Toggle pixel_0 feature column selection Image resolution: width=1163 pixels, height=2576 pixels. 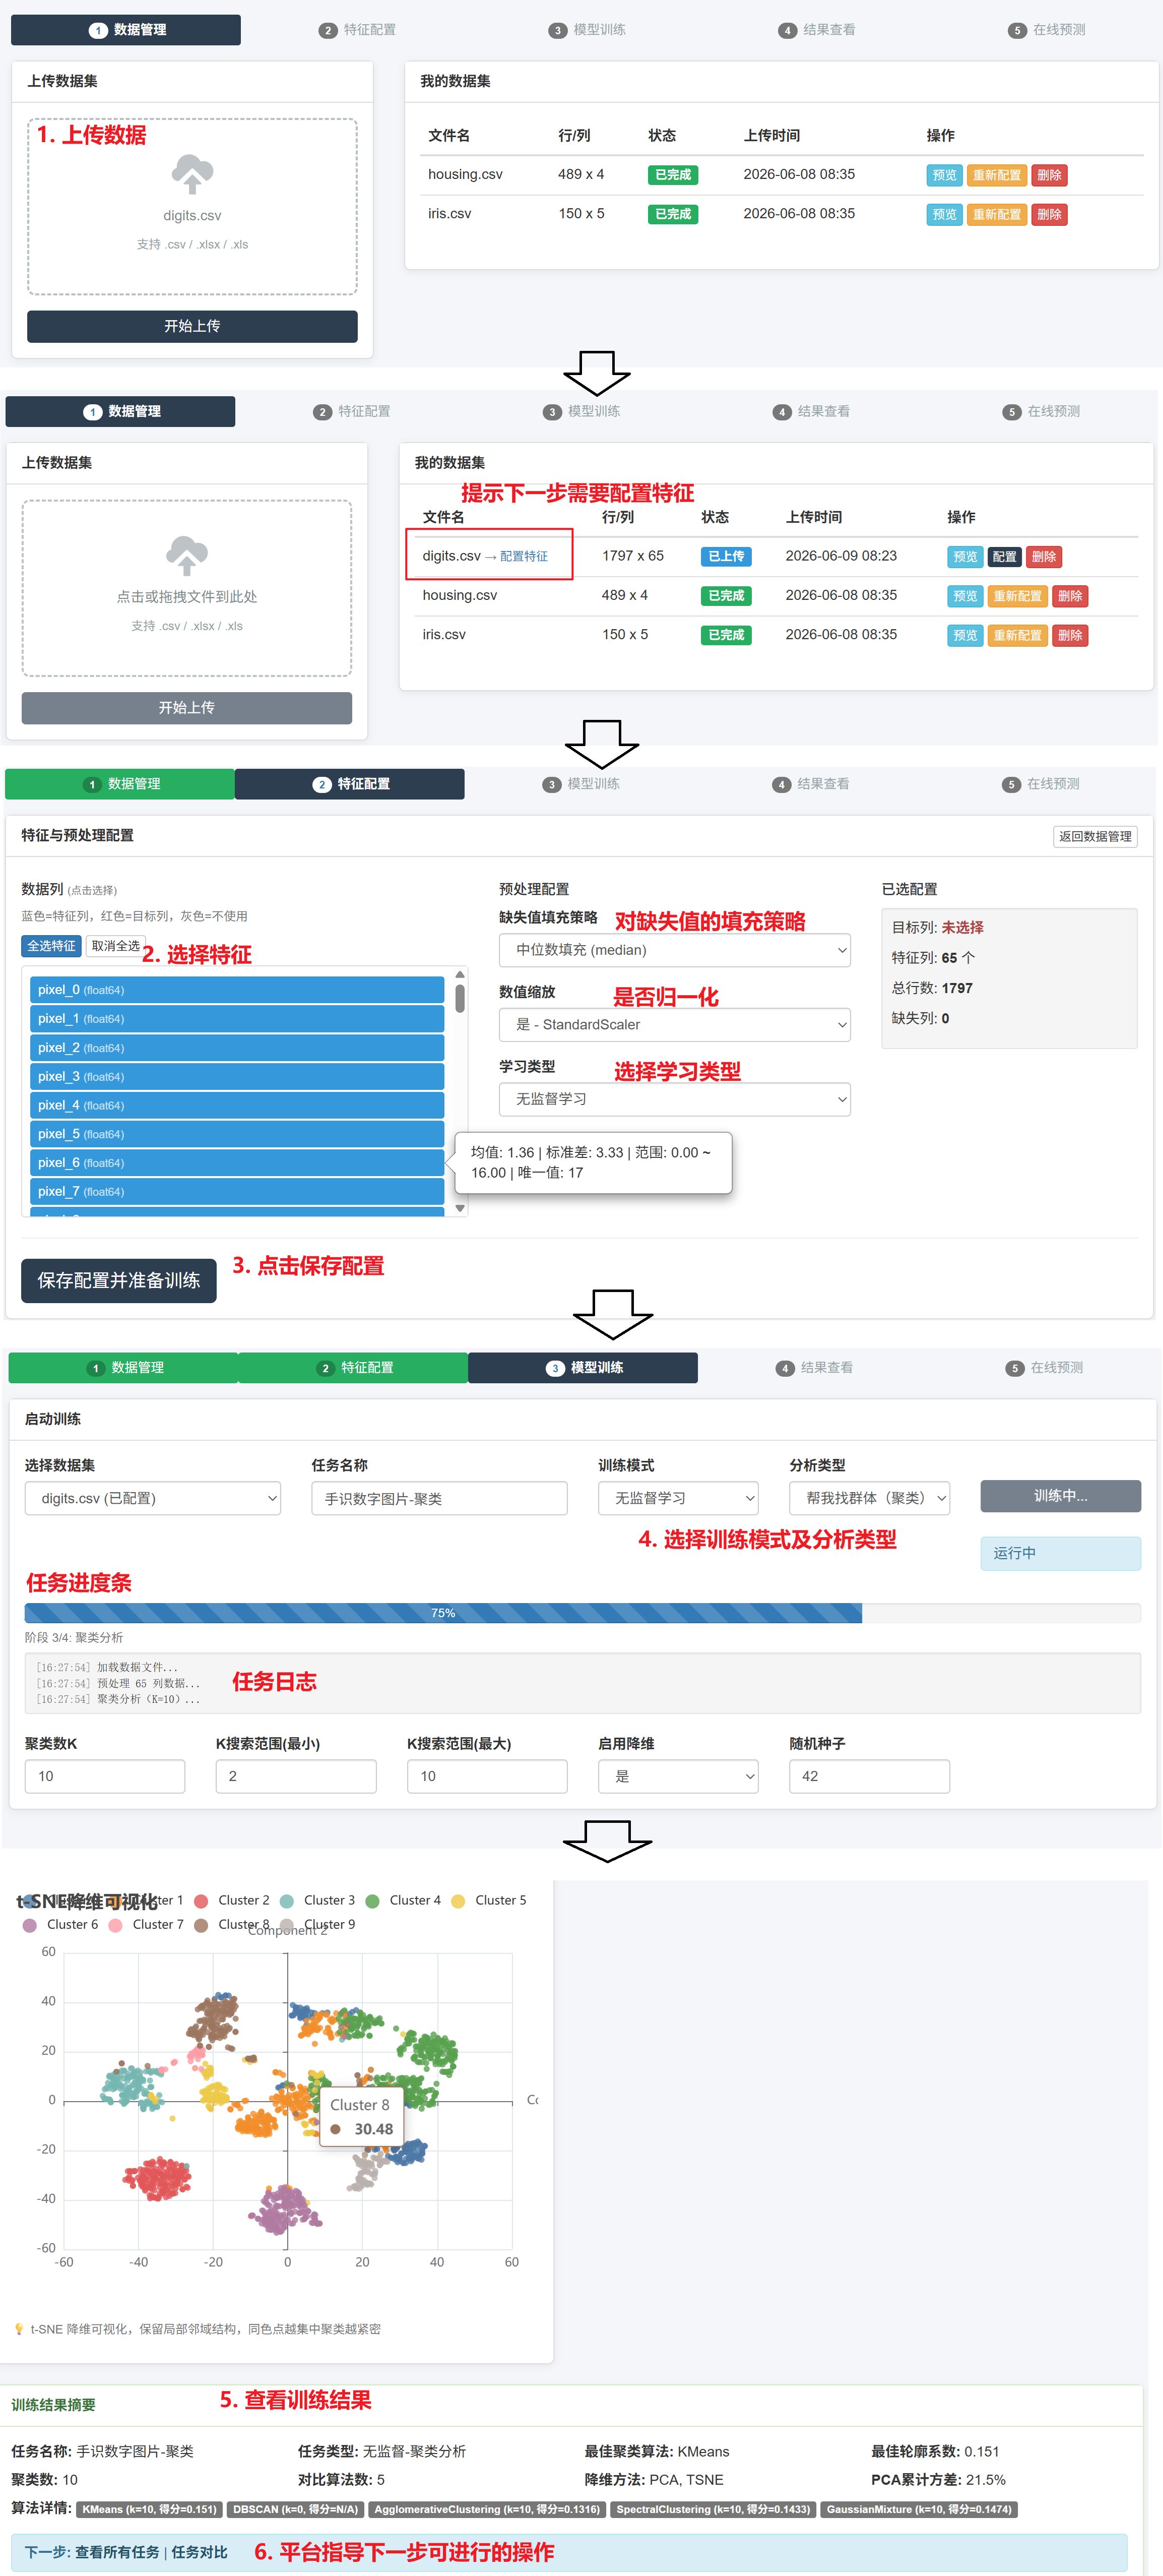(237, 990)
